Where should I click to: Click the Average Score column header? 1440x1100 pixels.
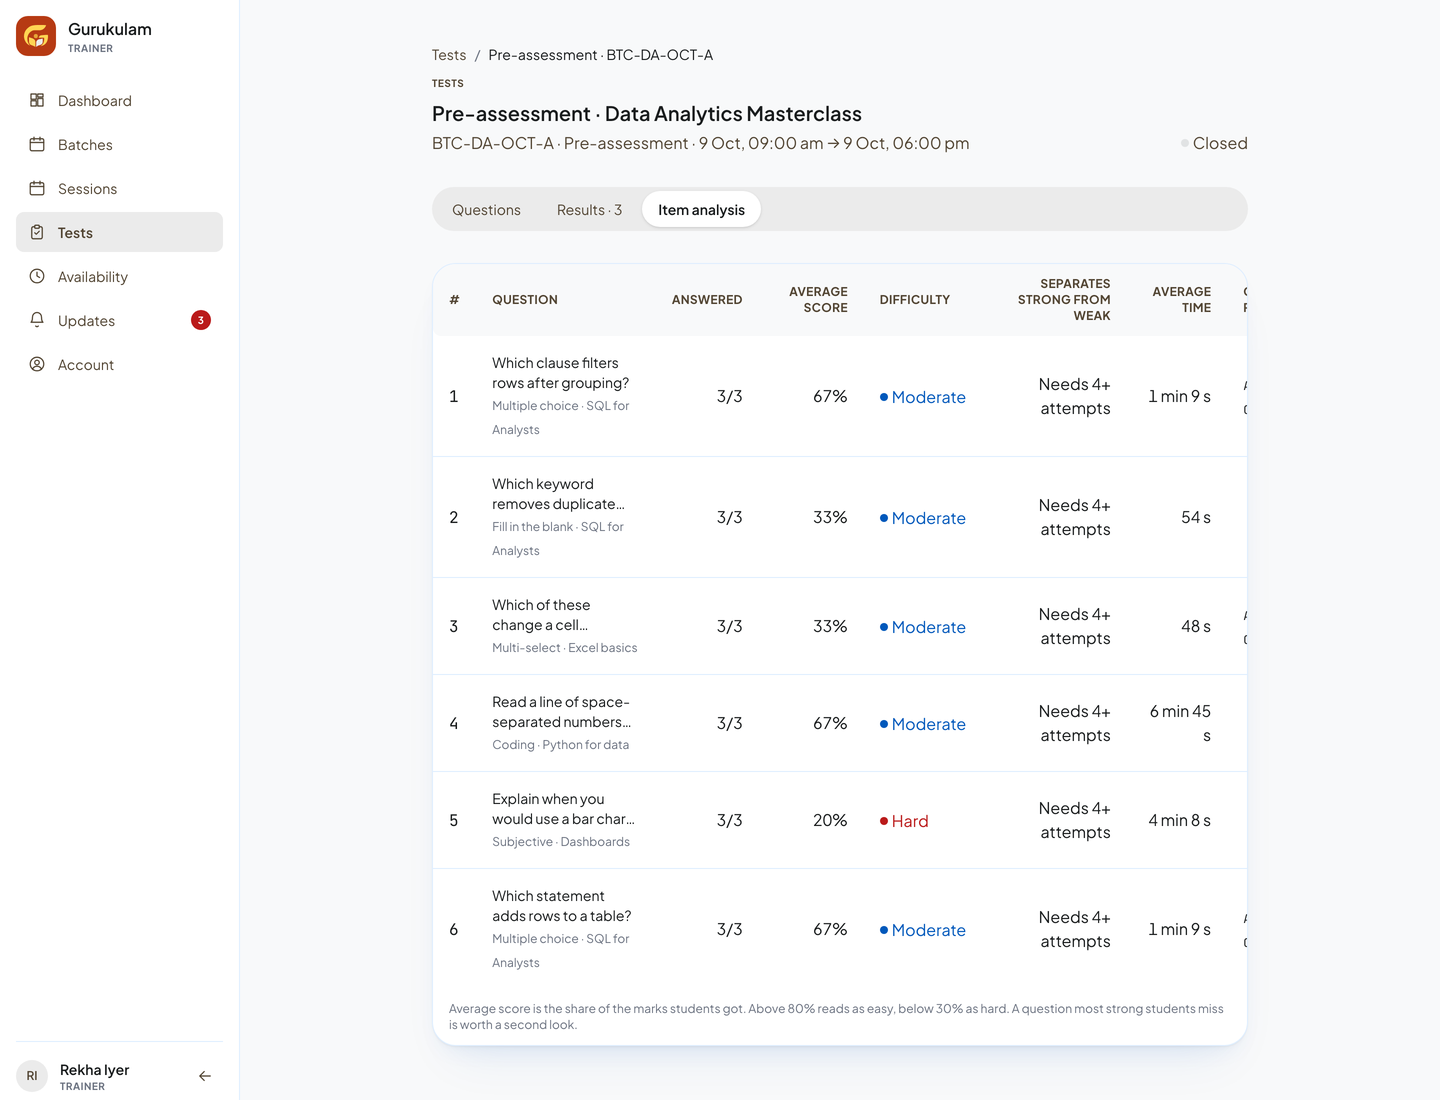818,300
